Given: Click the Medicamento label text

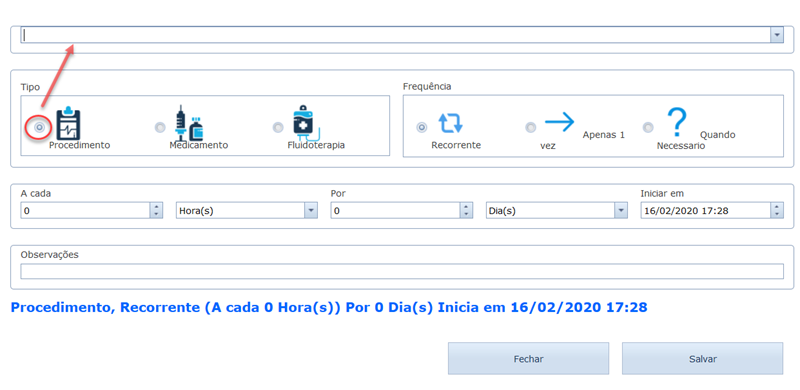Looking at the screenshot, I should [199, 145].
